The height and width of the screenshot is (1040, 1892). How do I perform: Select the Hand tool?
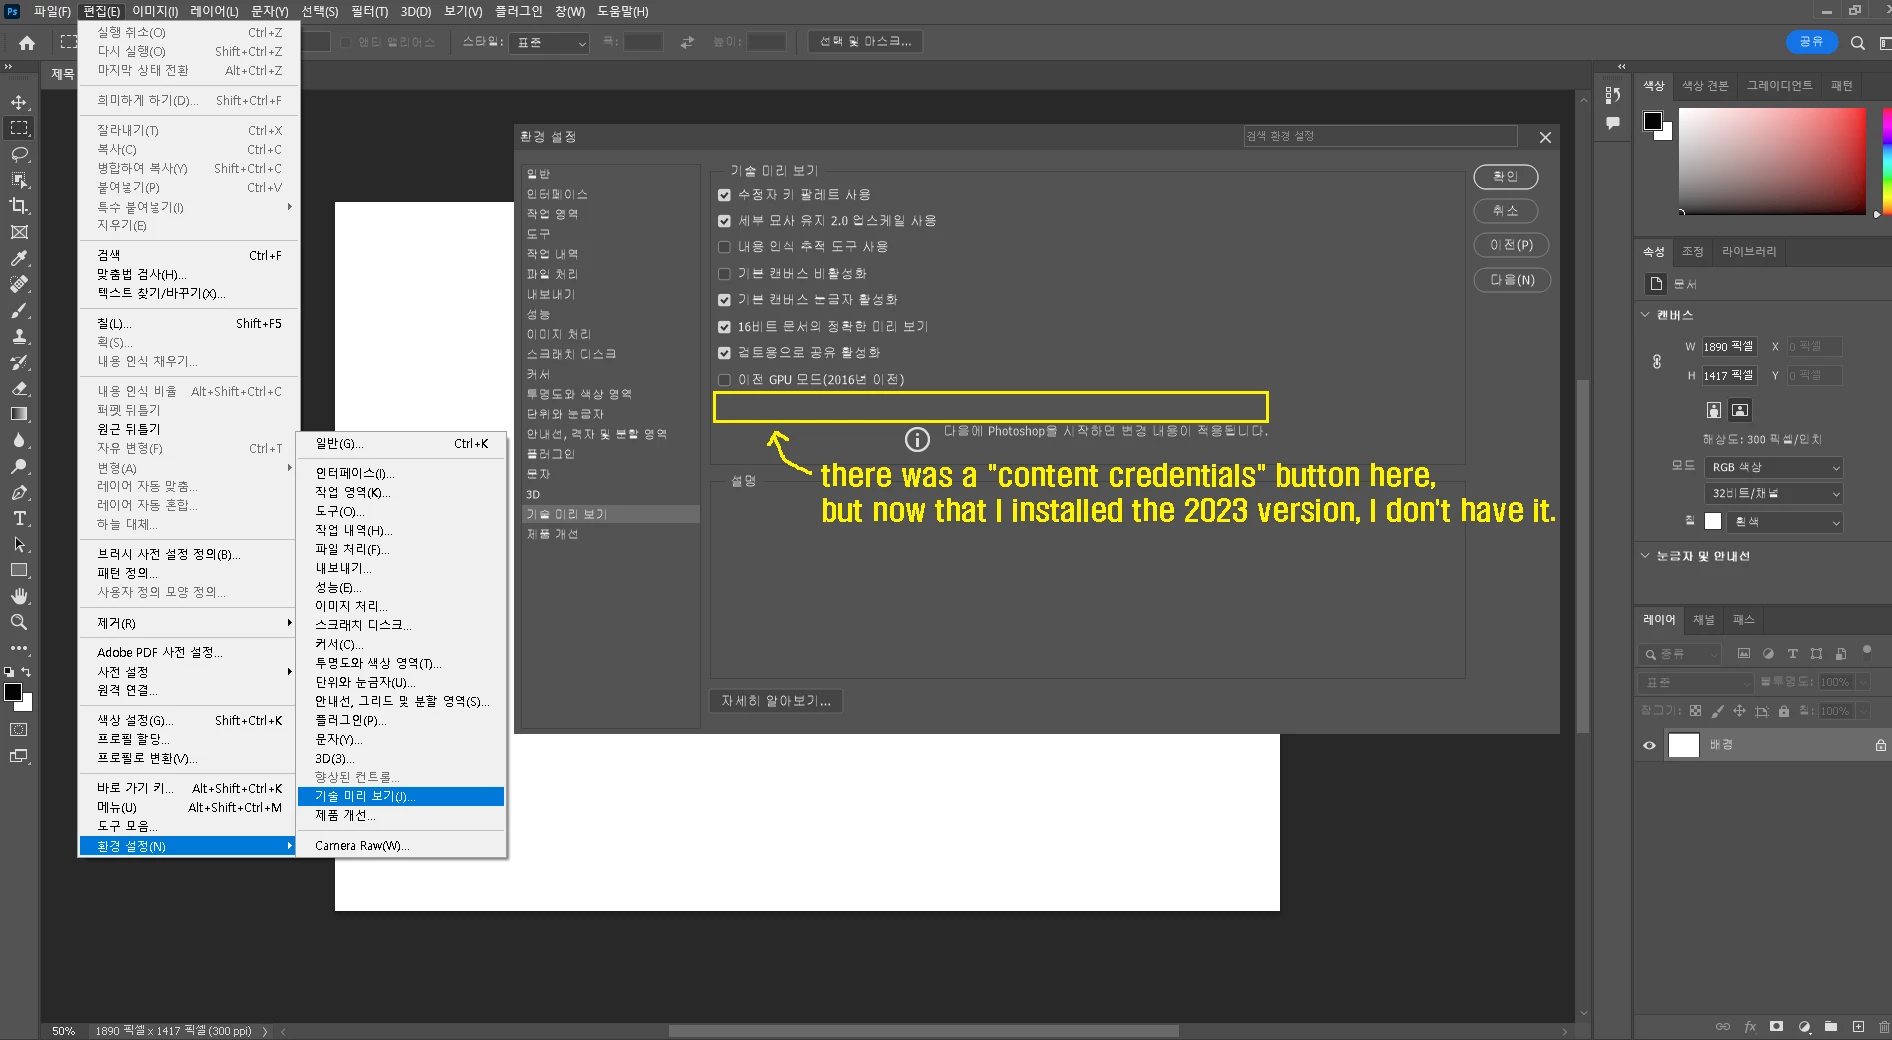tap(19, 596)
